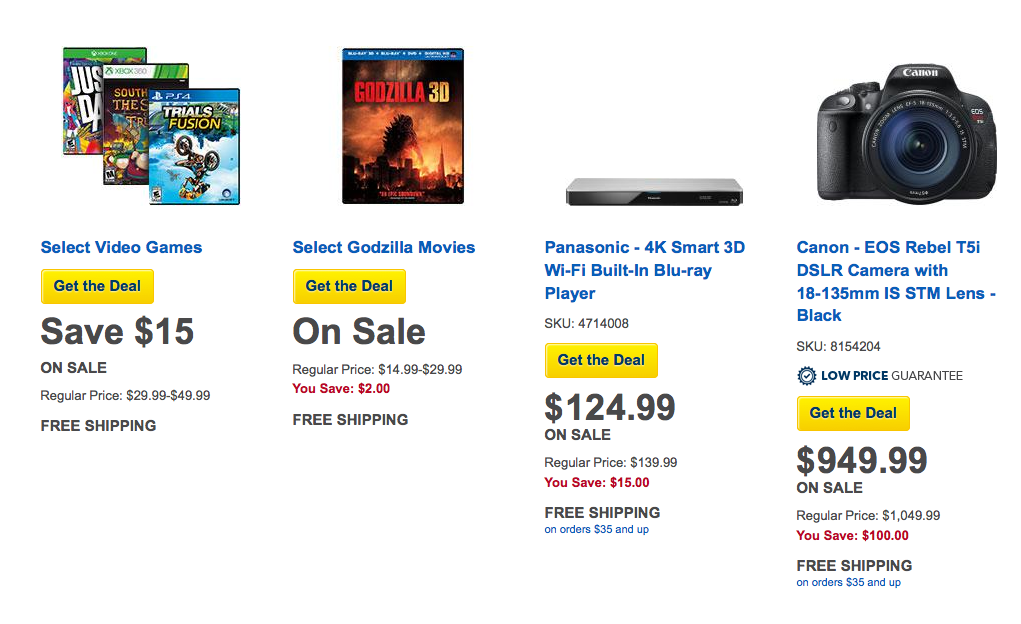Click the Godzilla 3D Blu-ray cover image

[403, 126]
